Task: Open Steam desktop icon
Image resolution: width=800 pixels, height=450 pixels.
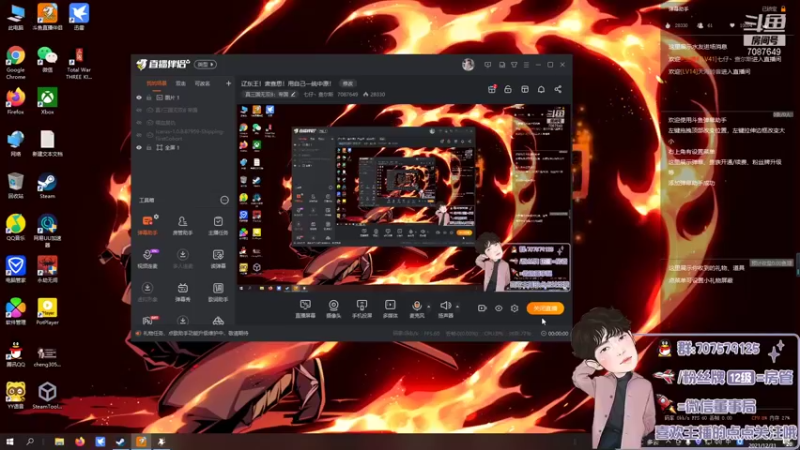Action: coord(47,186)
